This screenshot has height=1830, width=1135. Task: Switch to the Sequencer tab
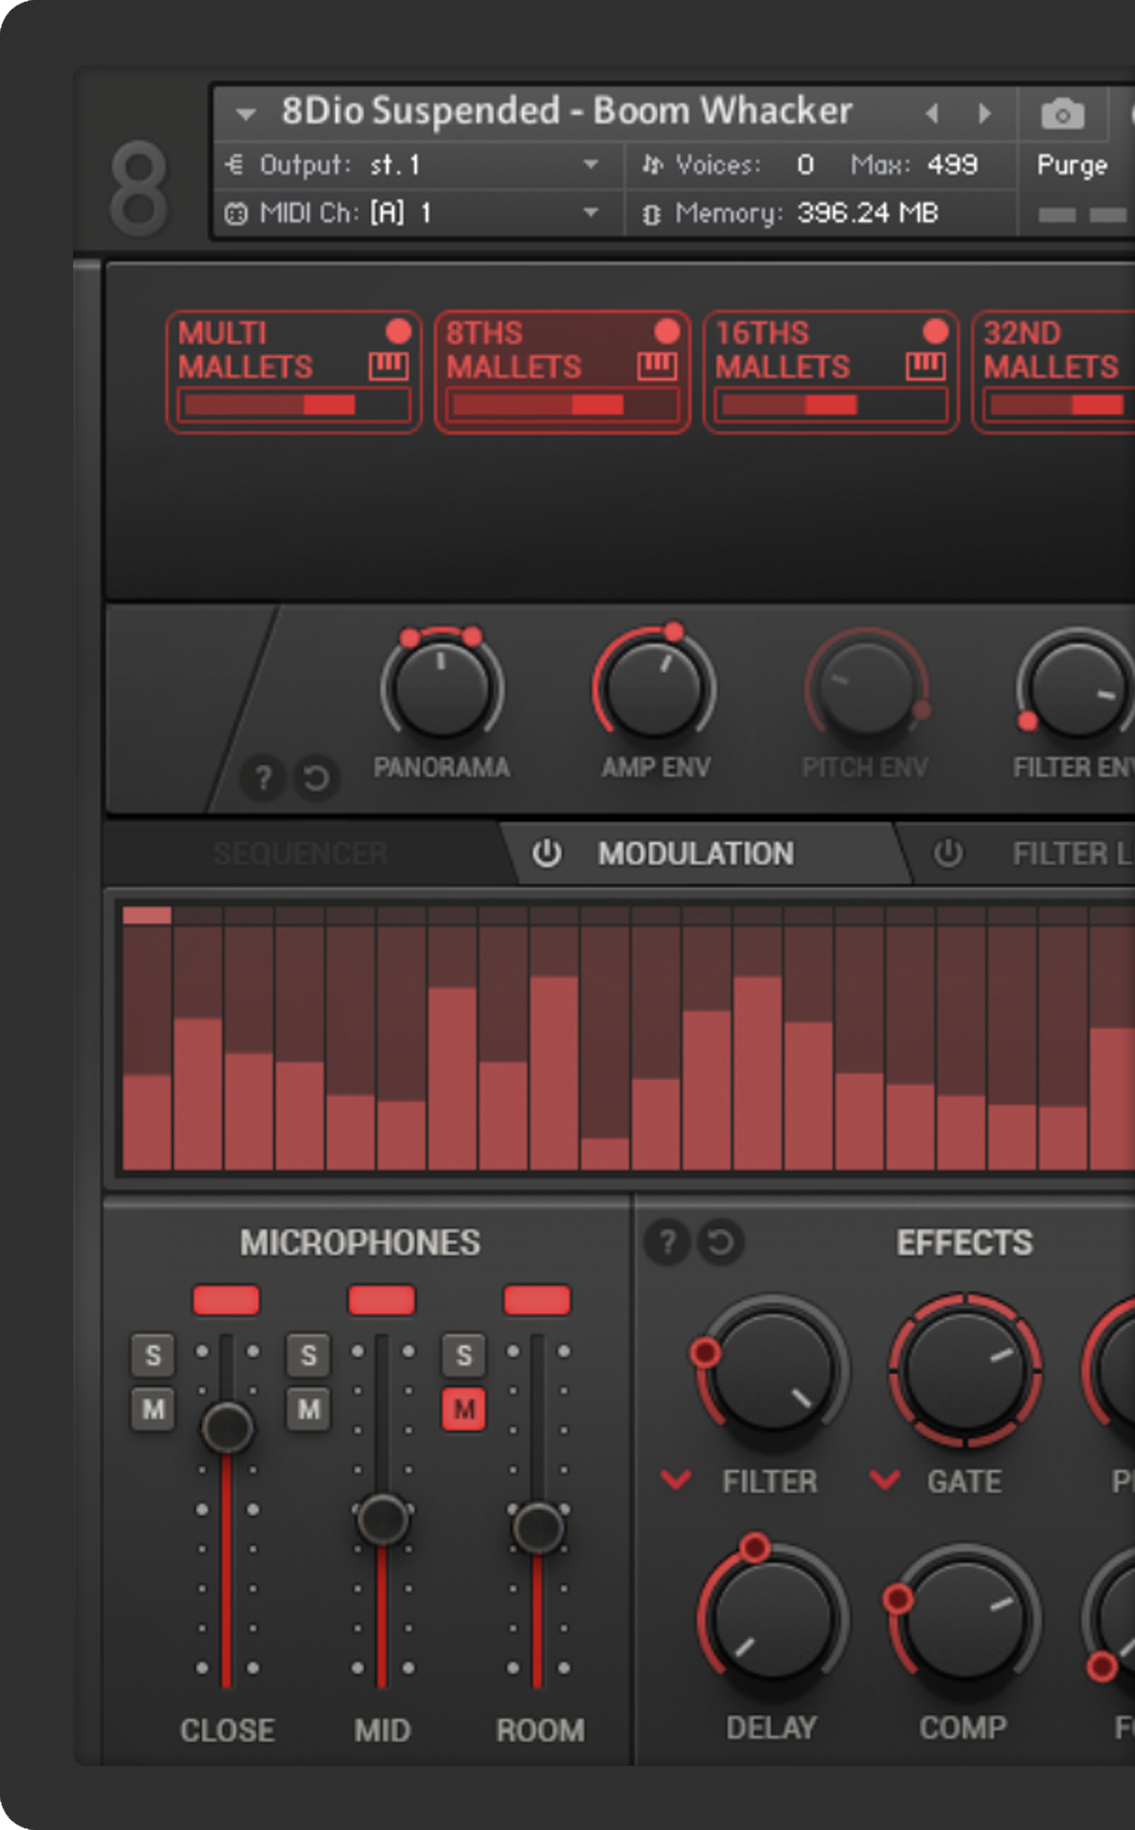tap(300, 853)
